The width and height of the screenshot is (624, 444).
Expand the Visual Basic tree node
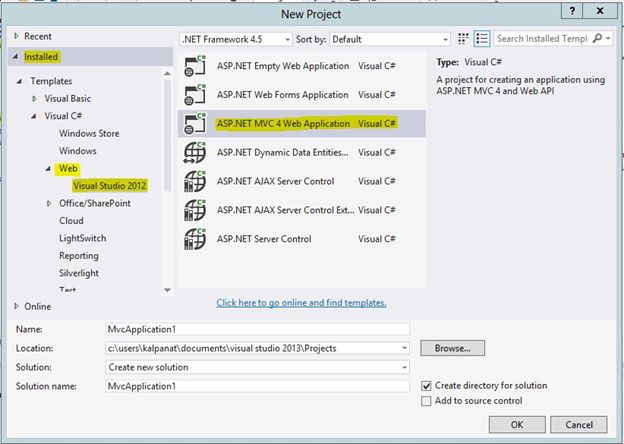click(35, 99)
